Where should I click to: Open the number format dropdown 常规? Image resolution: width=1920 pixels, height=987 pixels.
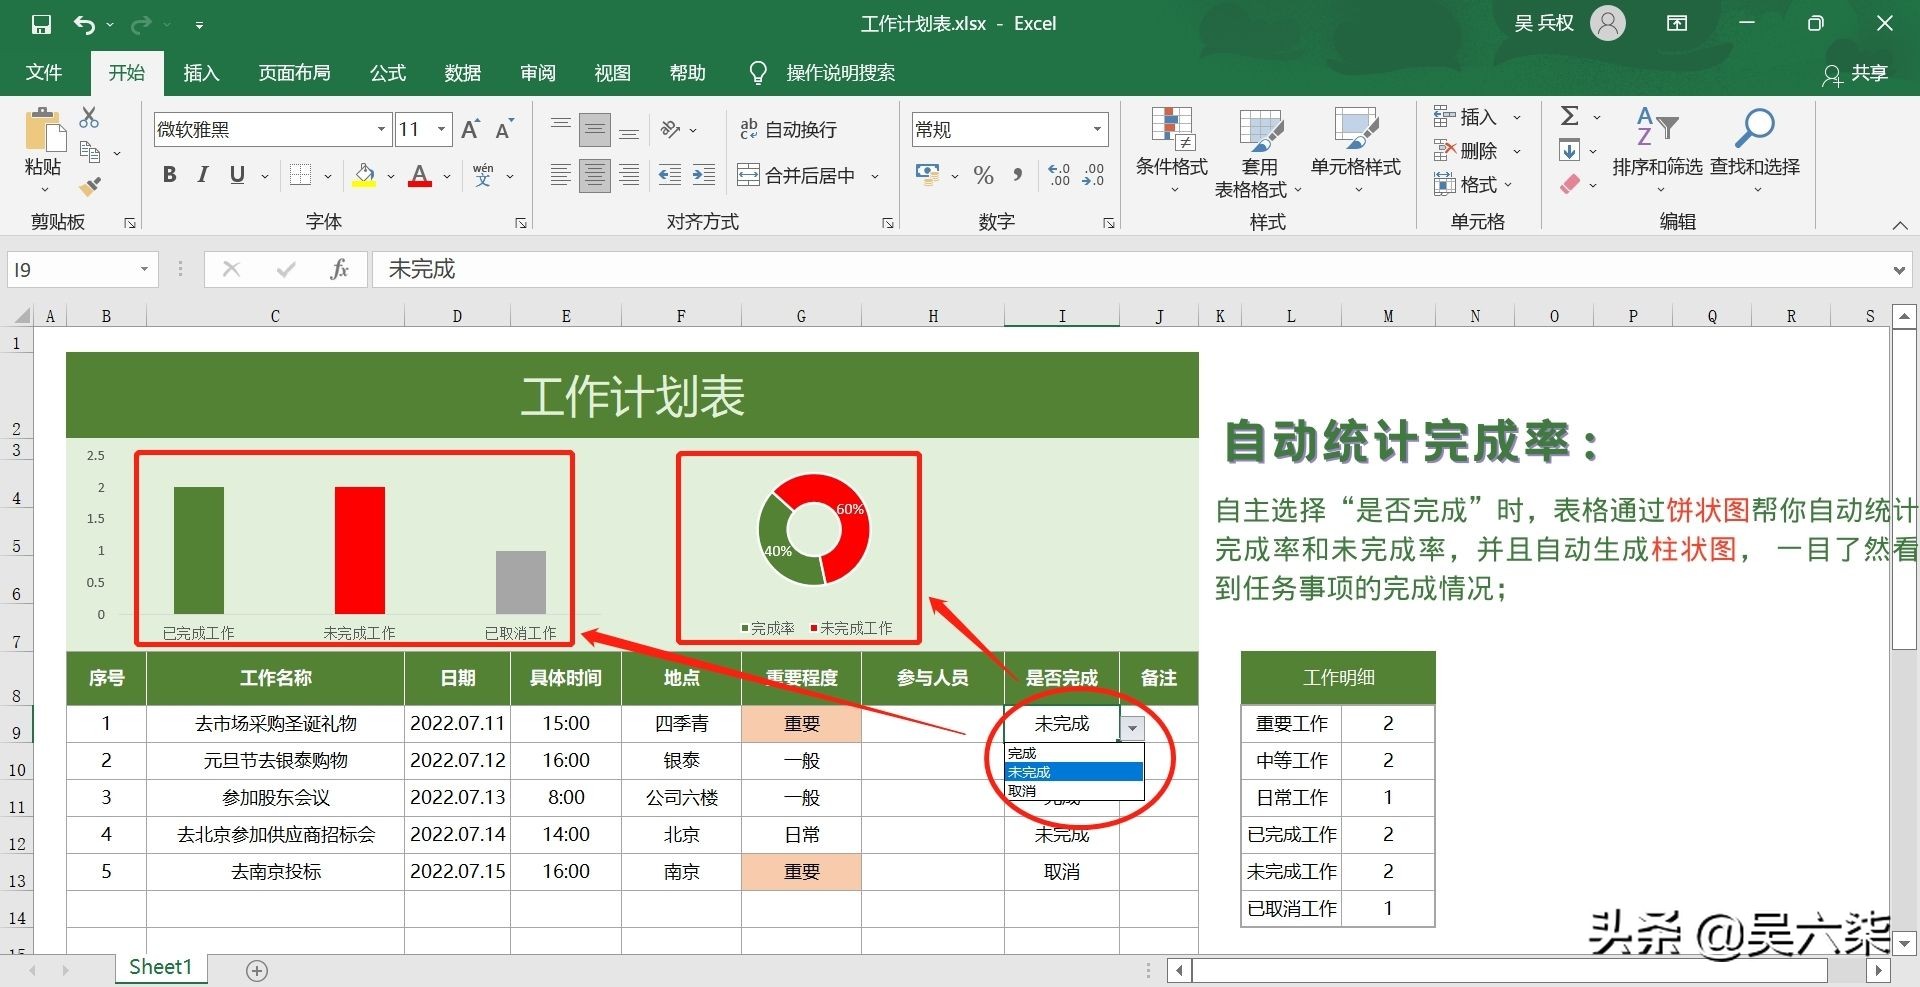1097,129
